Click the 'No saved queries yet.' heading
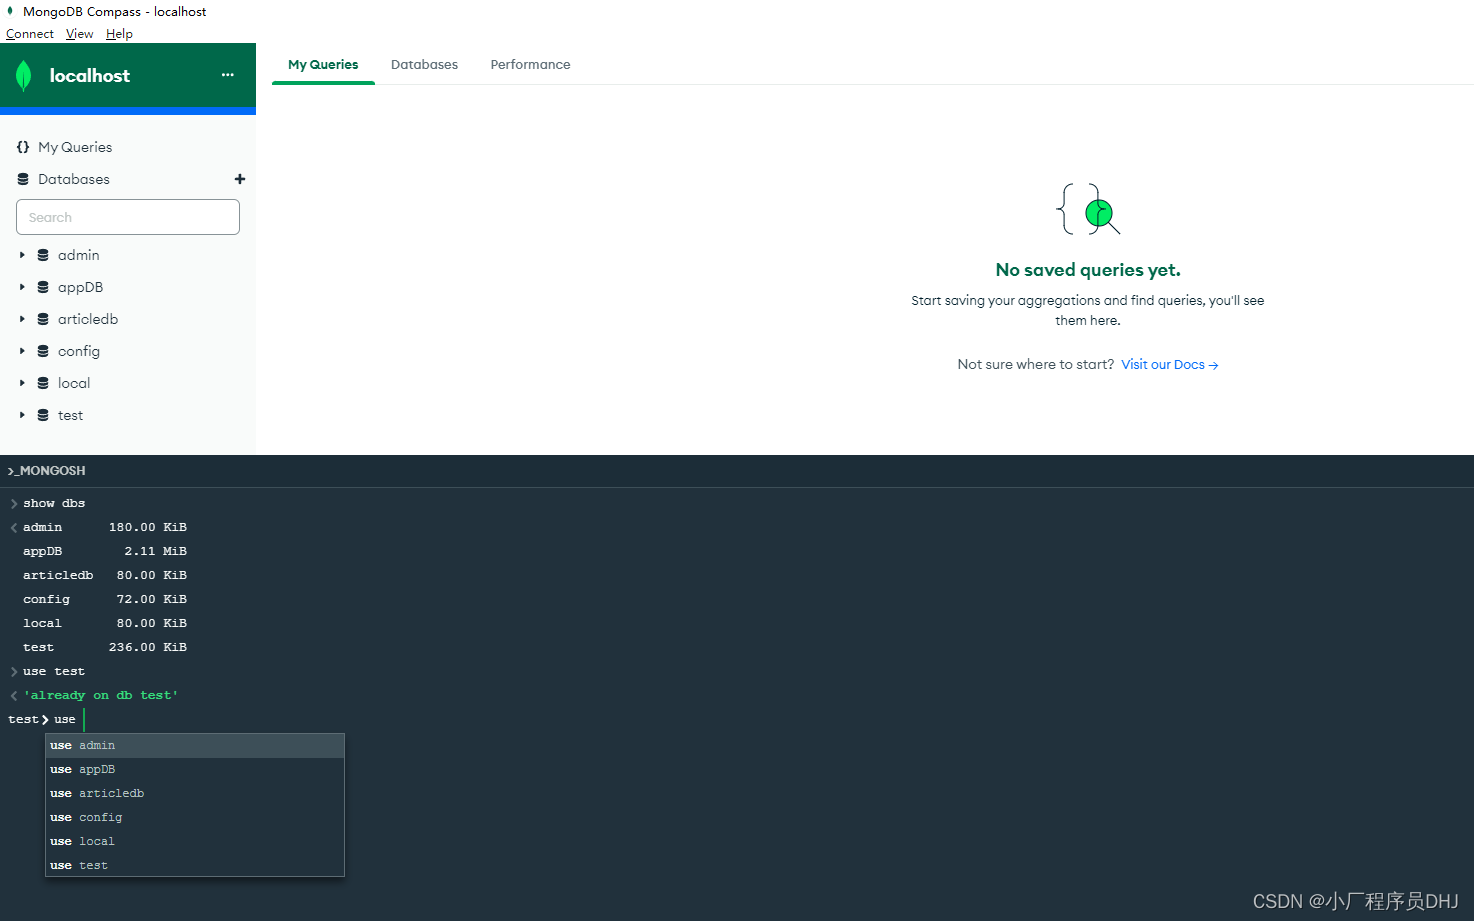The height and width of the screenshot is (921, 1474). (1088, 270)
